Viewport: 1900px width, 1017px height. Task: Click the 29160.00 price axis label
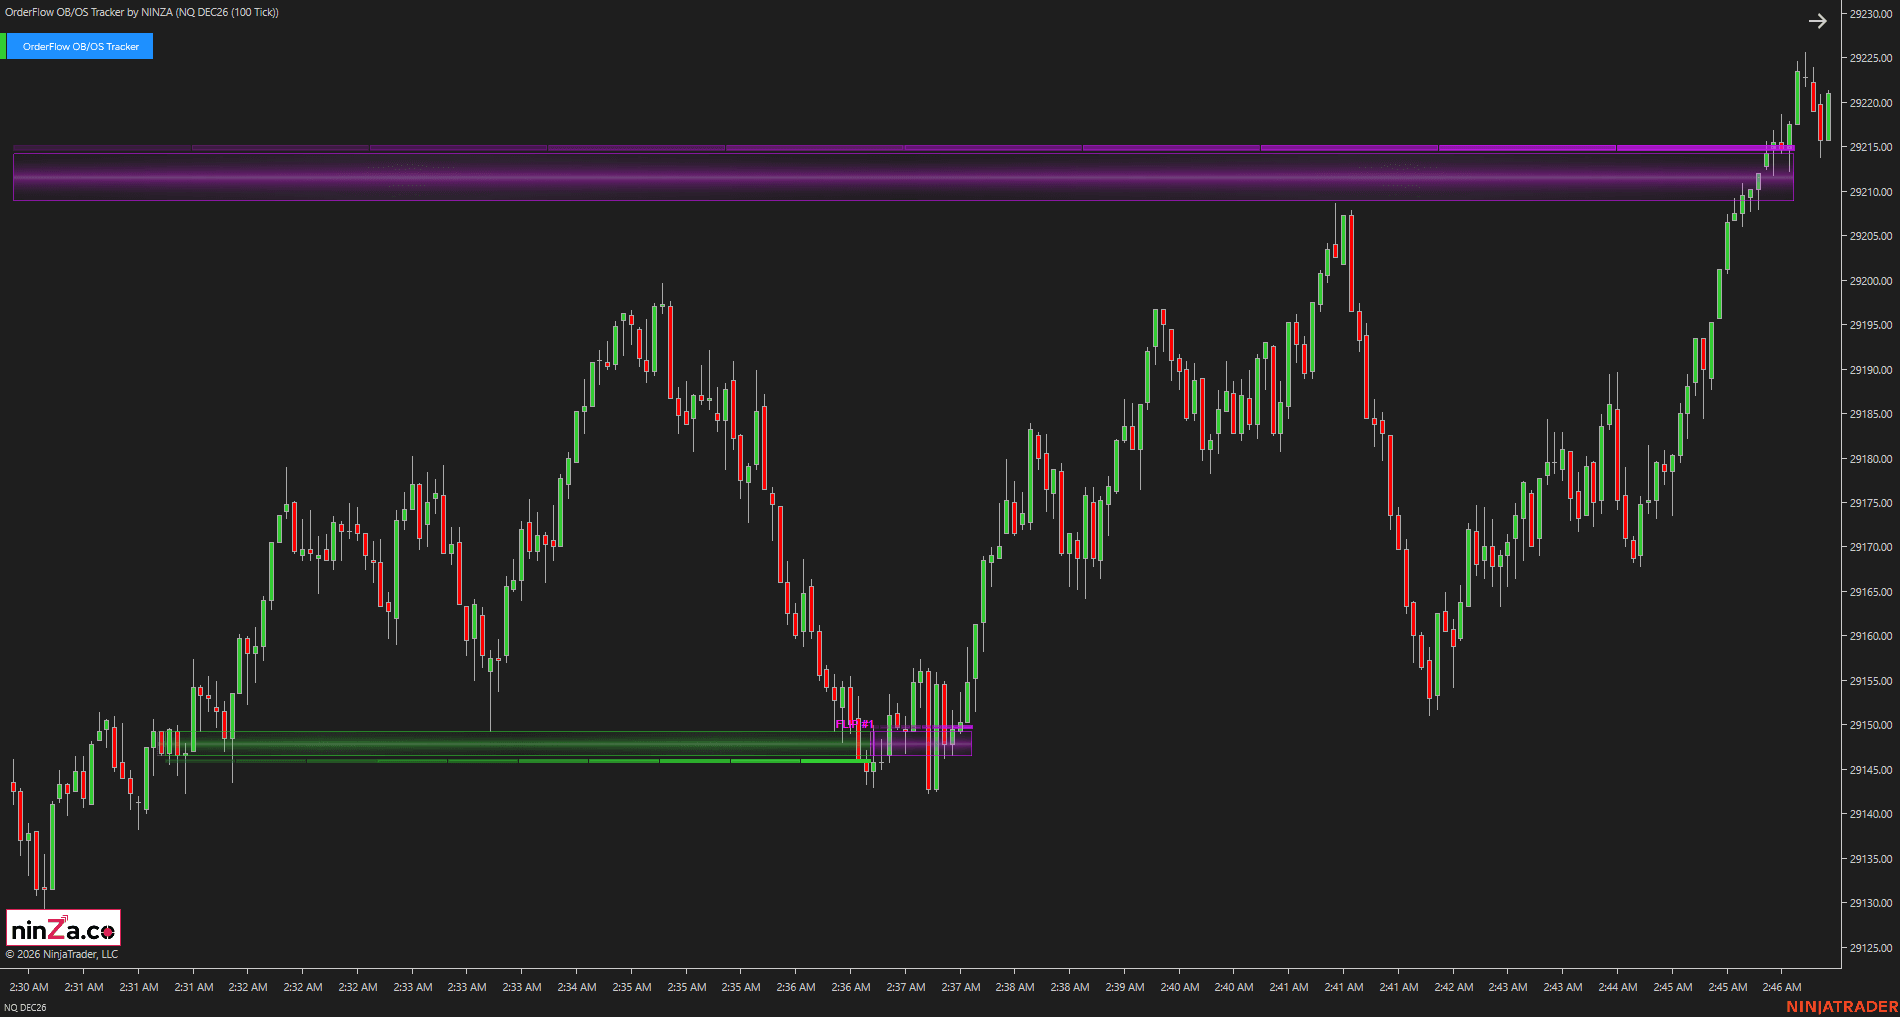tap(1870, 636)
